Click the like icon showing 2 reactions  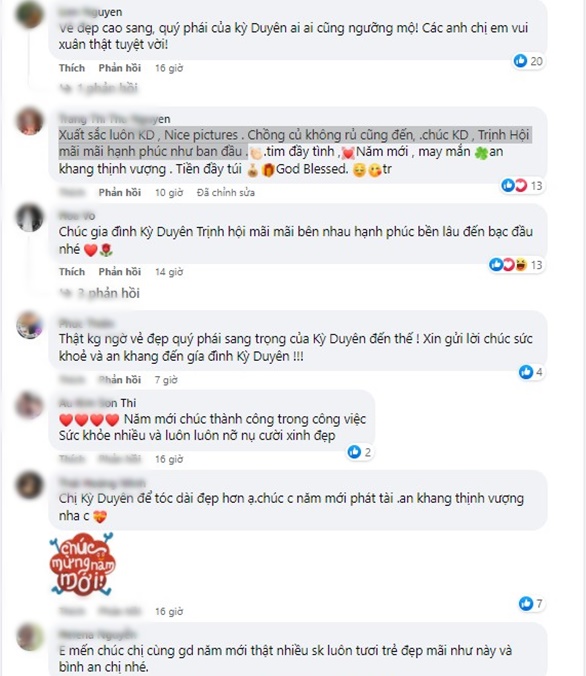coord(354,452)
